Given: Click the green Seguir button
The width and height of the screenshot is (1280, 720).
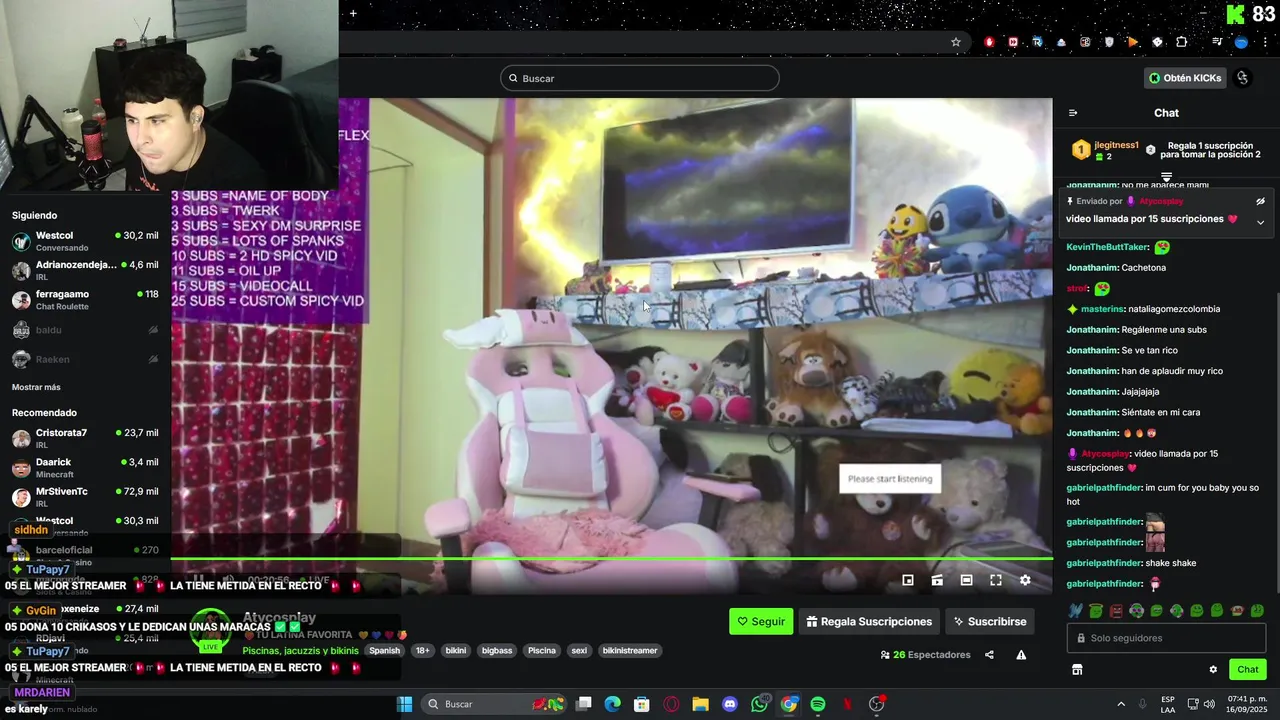Looking at the screenshot, I should click(x=761, y=621).
